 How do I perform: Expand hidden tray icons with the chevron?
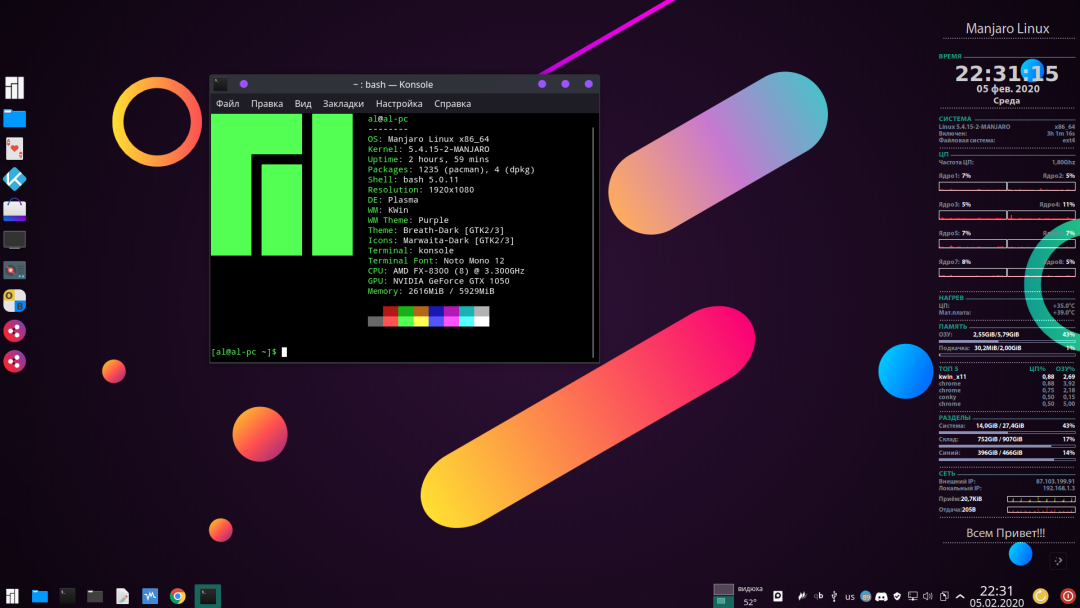960,595
